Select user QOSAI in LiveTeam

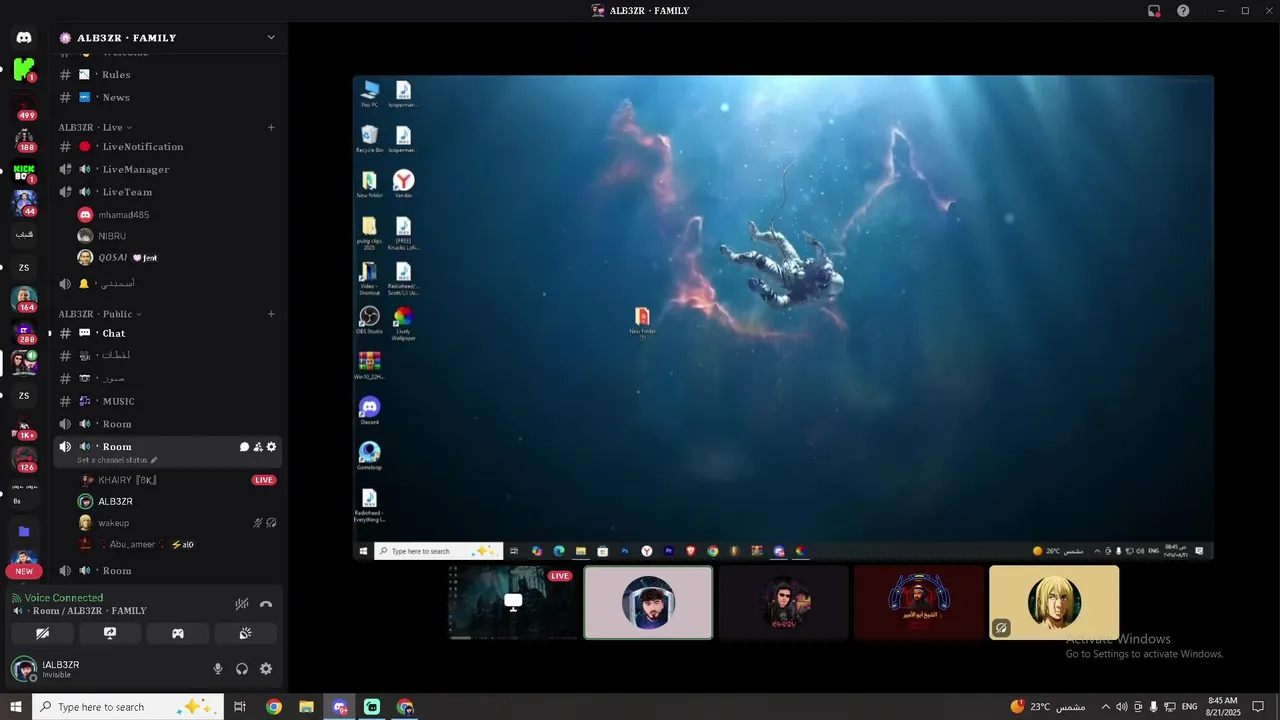[178, 258]
